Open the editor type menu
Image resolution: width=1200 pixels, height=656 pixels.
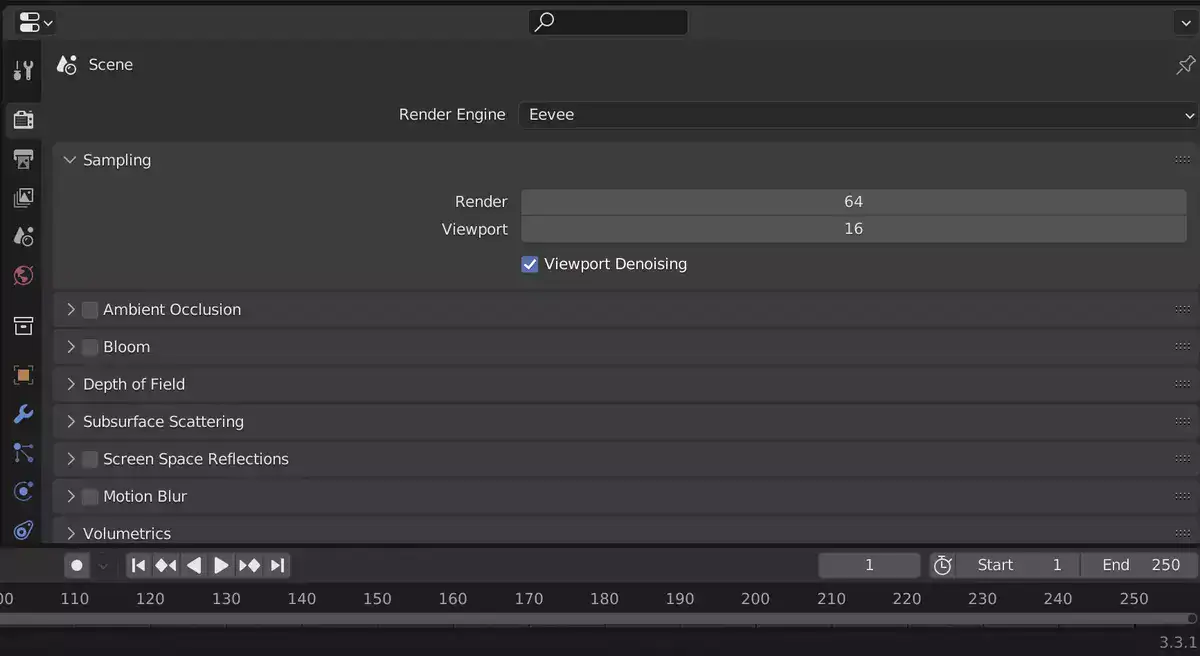[35, 22]
